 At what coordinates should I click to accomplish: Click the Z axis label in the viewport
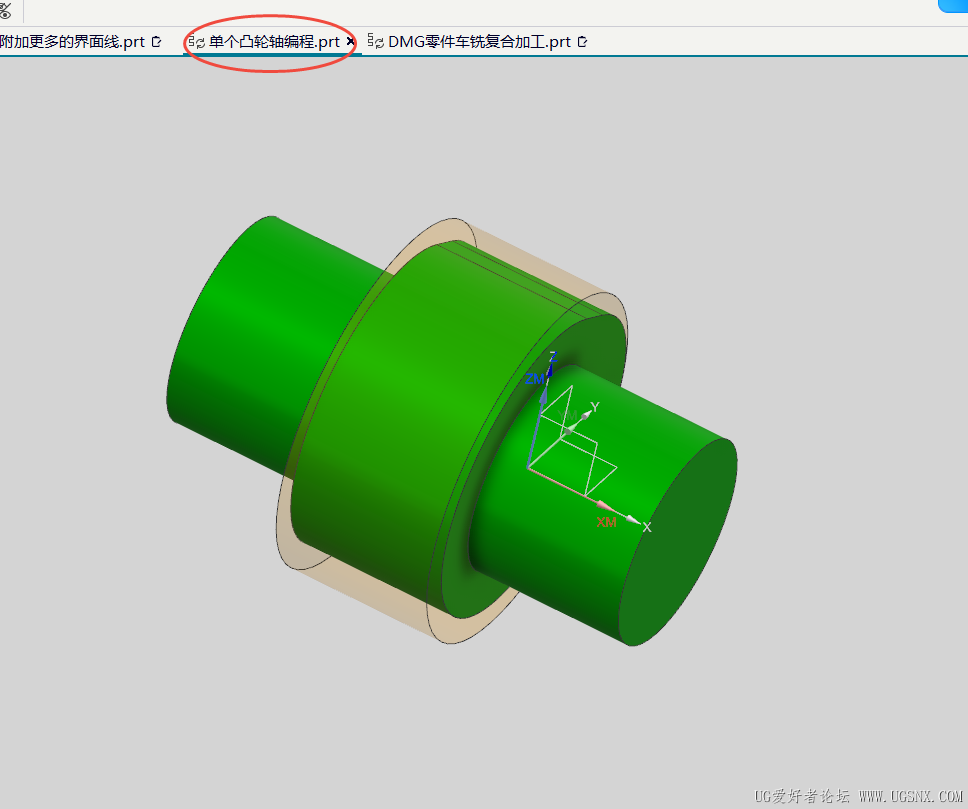coord(553,359)
